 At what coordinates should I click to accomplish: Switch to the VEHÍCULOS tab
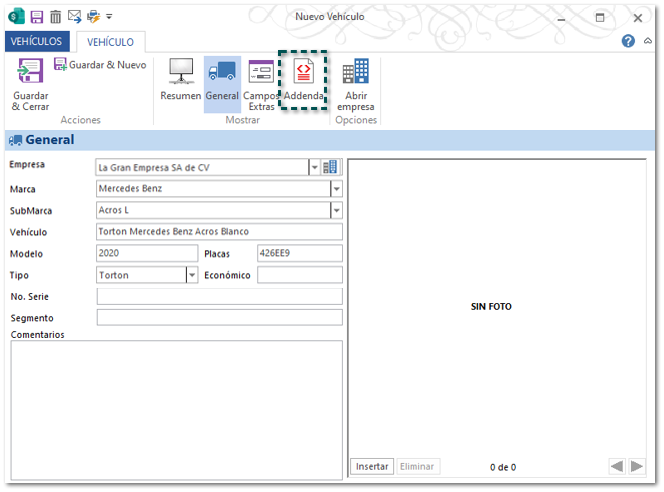tap(37, 41)
